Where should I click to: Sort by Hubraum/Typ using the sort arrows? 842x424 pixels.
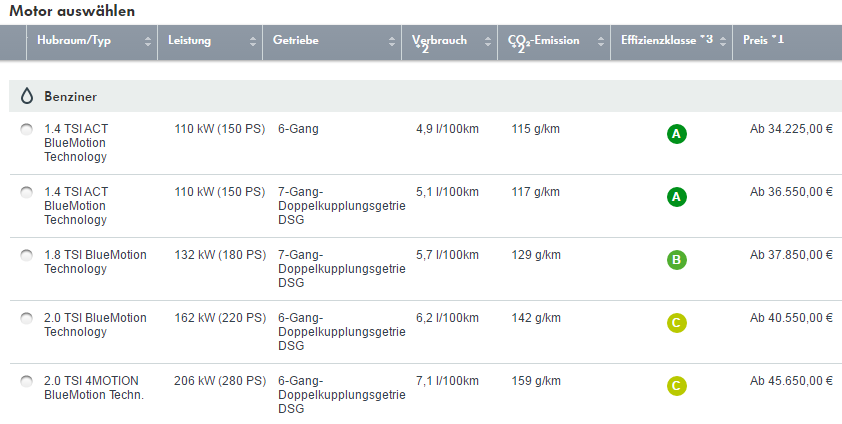pos(148,41)
